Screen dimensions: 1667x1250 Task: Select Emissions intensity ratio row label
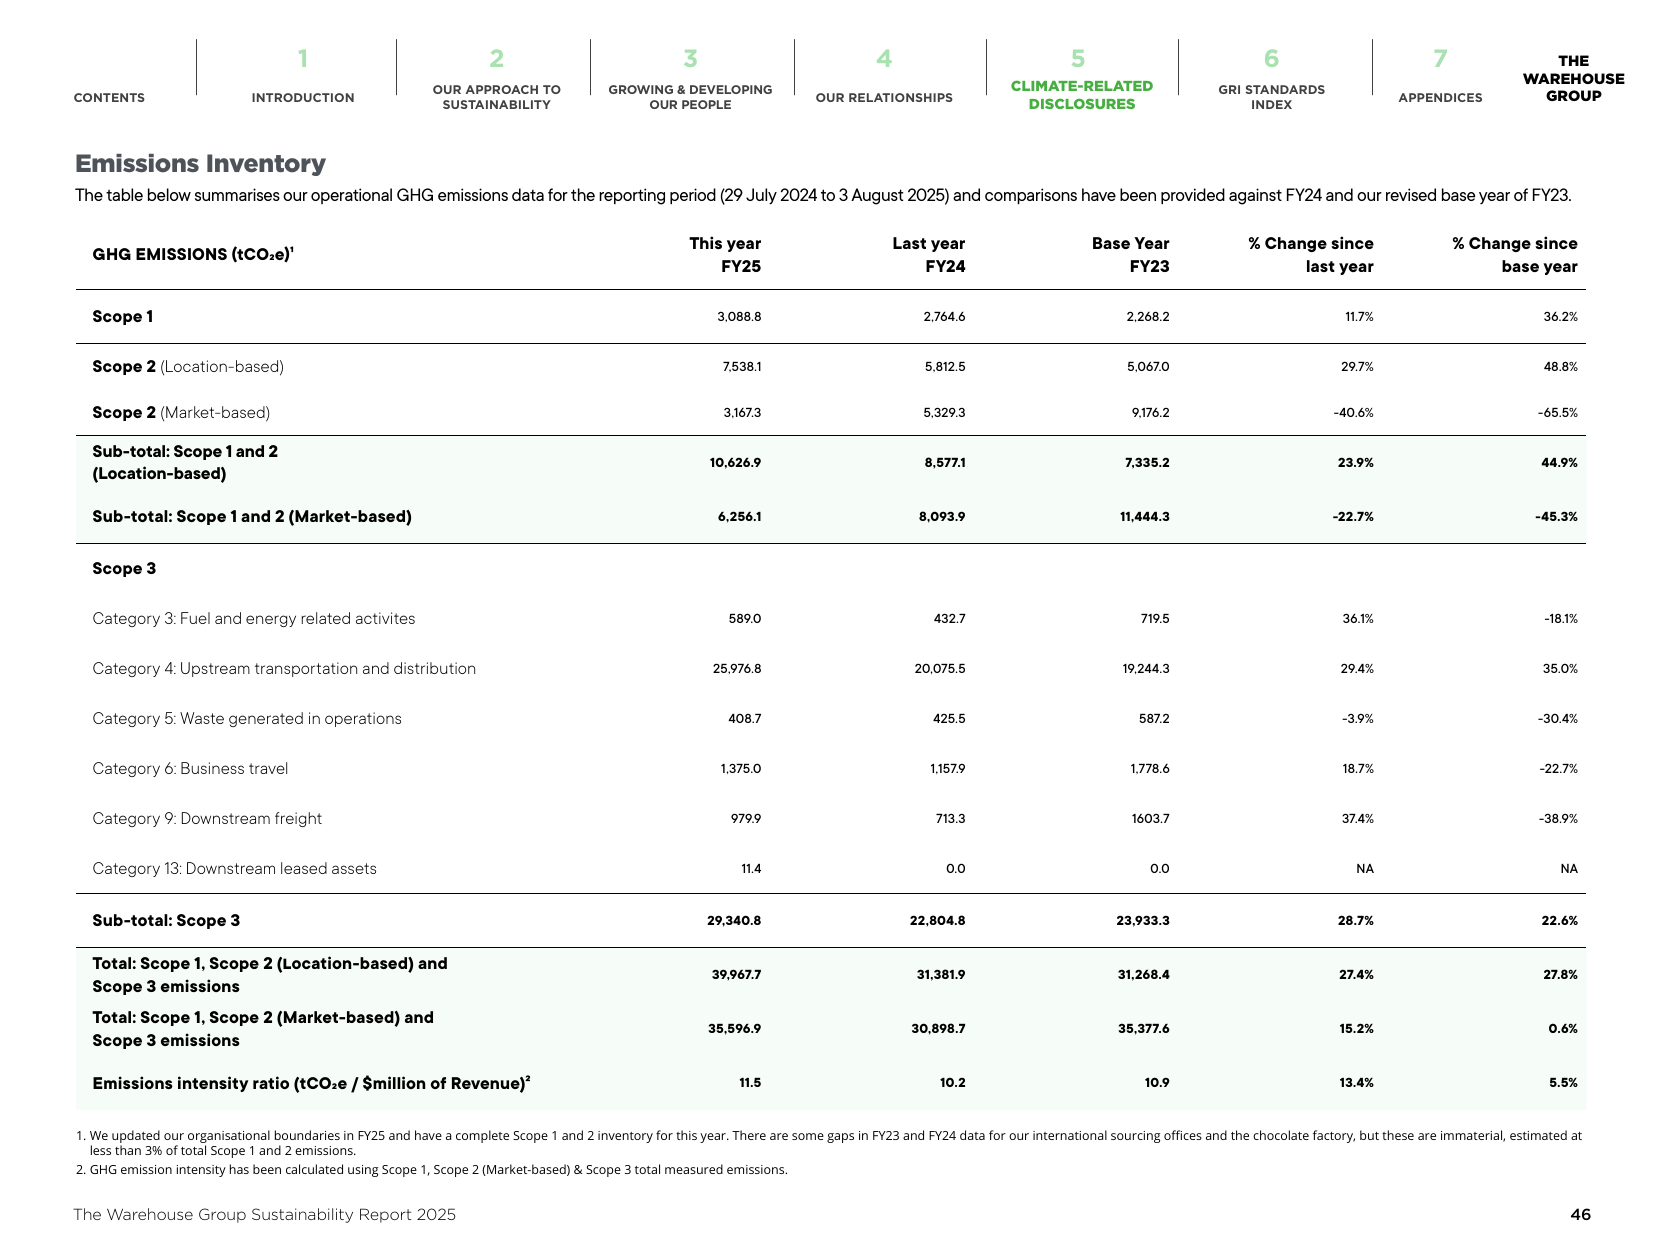click(x=311, y=1083)
